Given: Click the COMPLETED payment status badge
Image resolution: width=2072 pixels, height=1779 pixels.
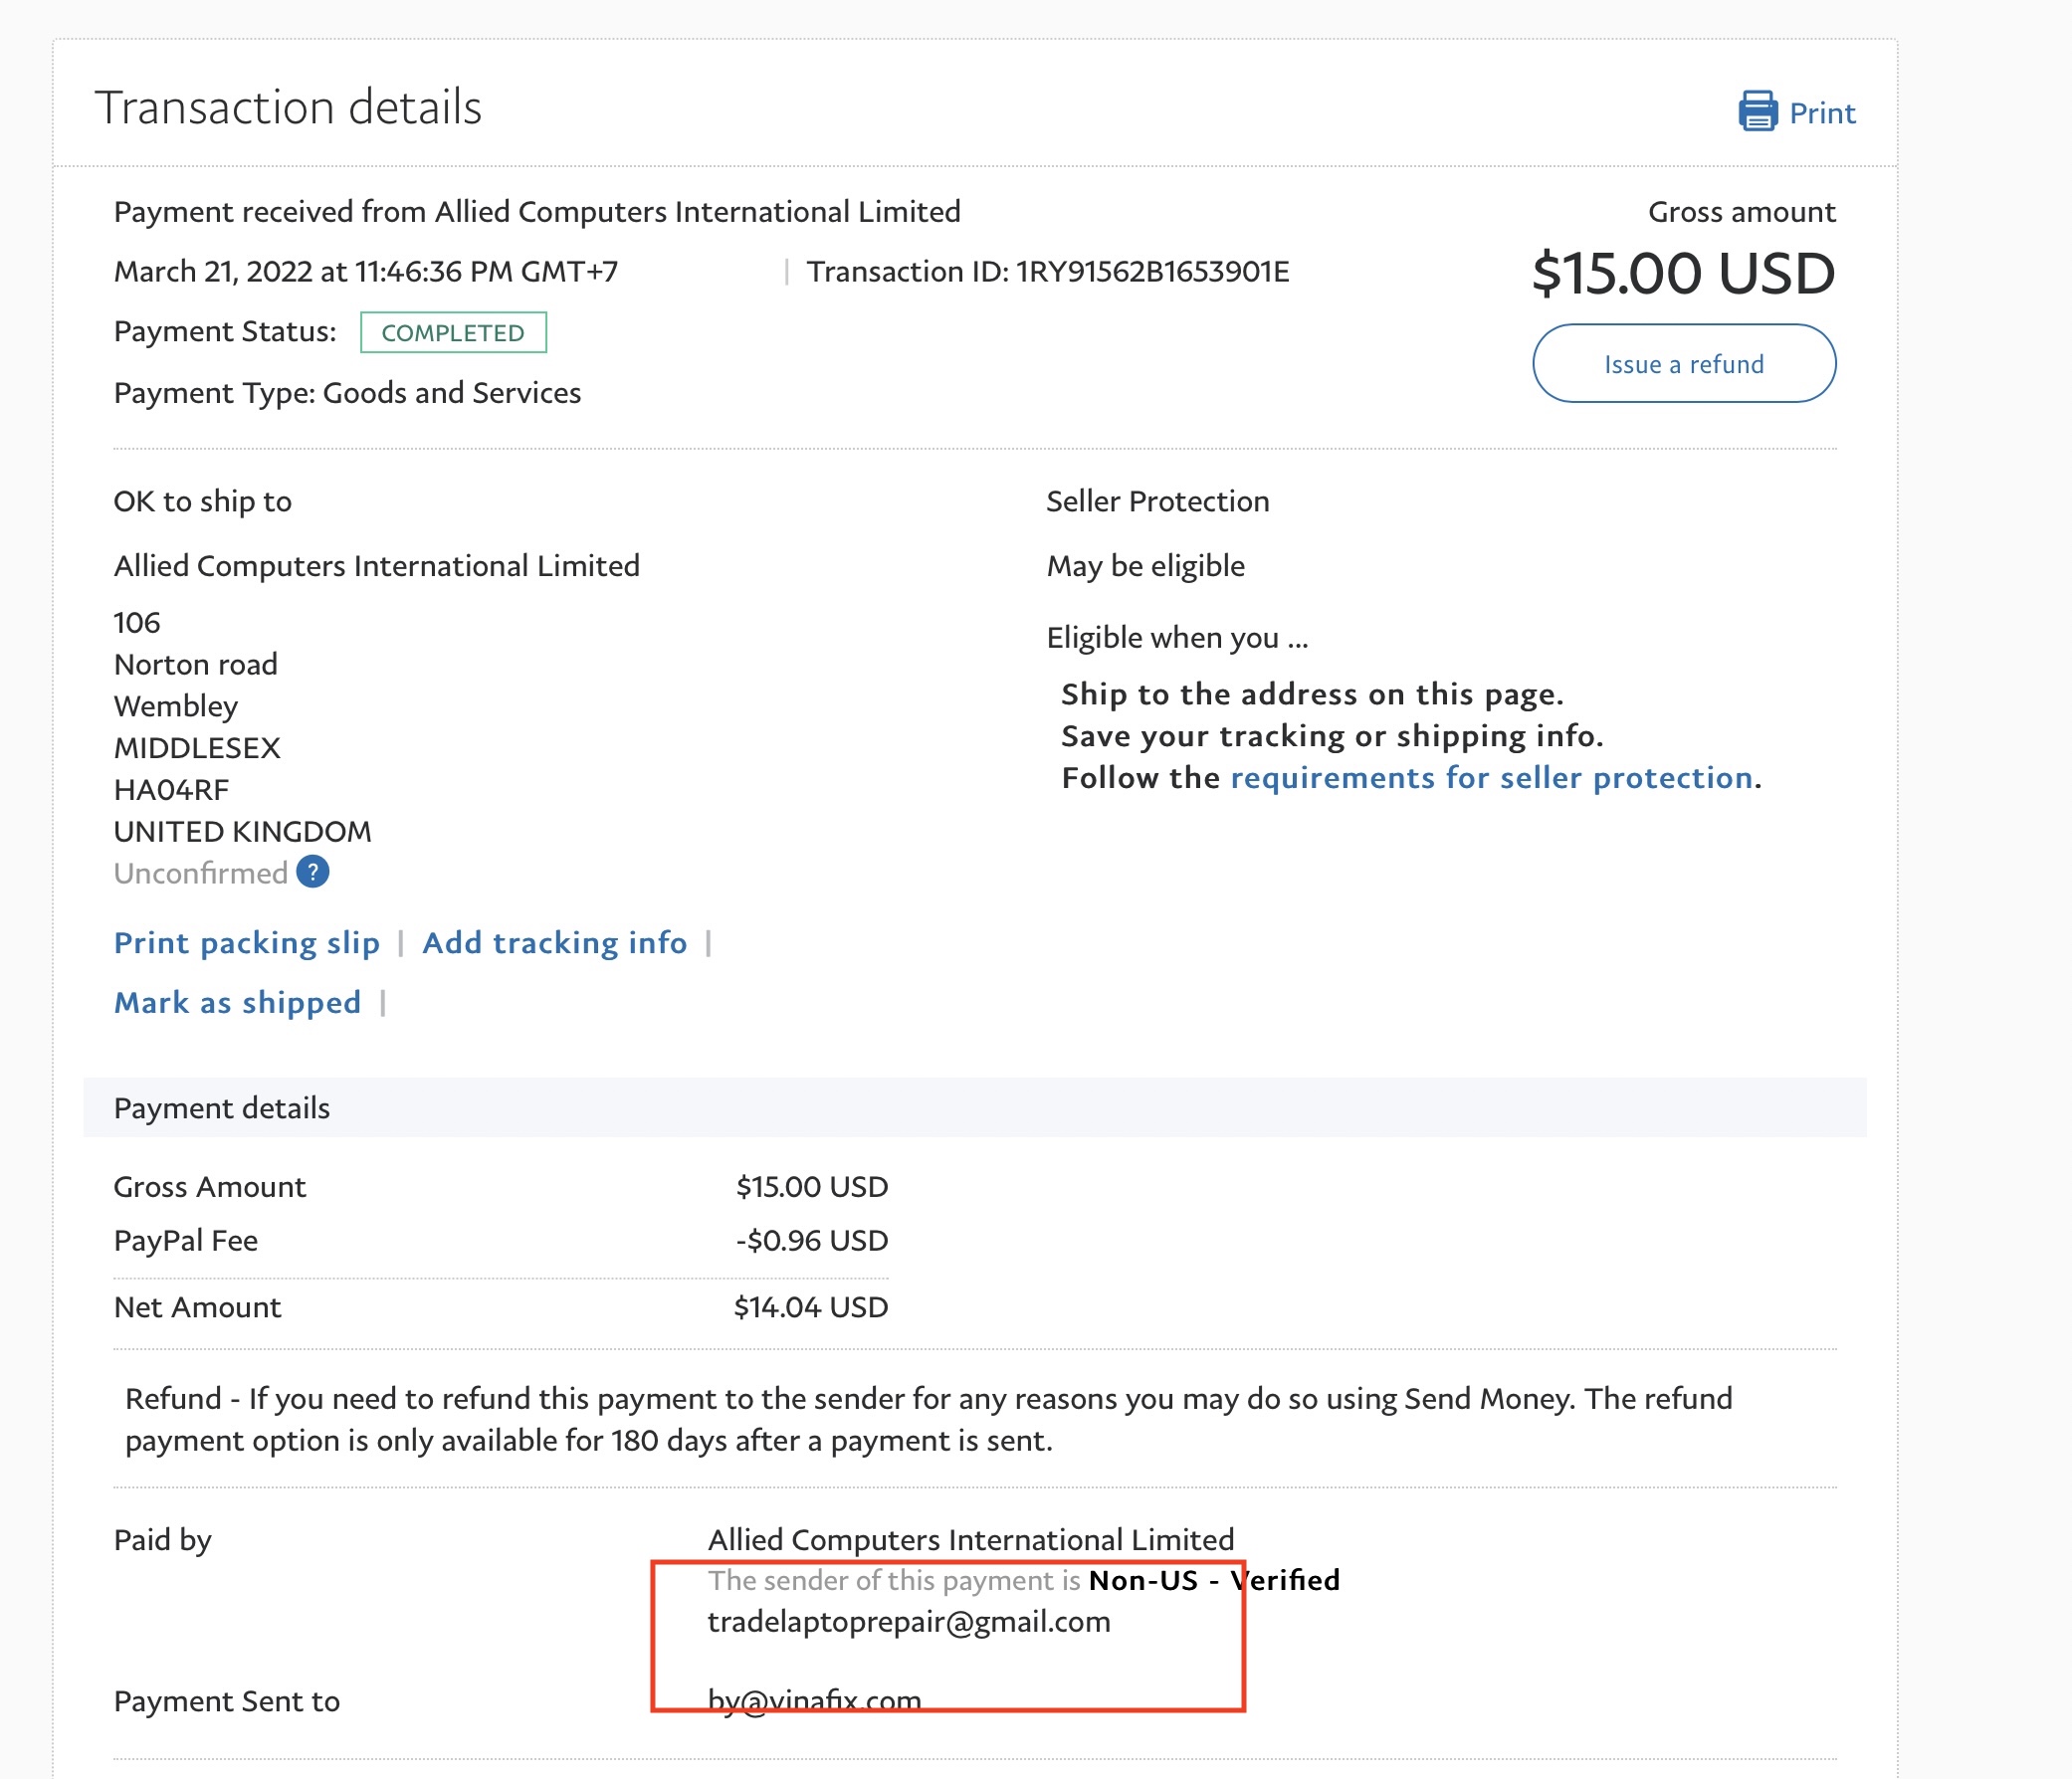Looking at the screenshot, I should pos(453,332).
